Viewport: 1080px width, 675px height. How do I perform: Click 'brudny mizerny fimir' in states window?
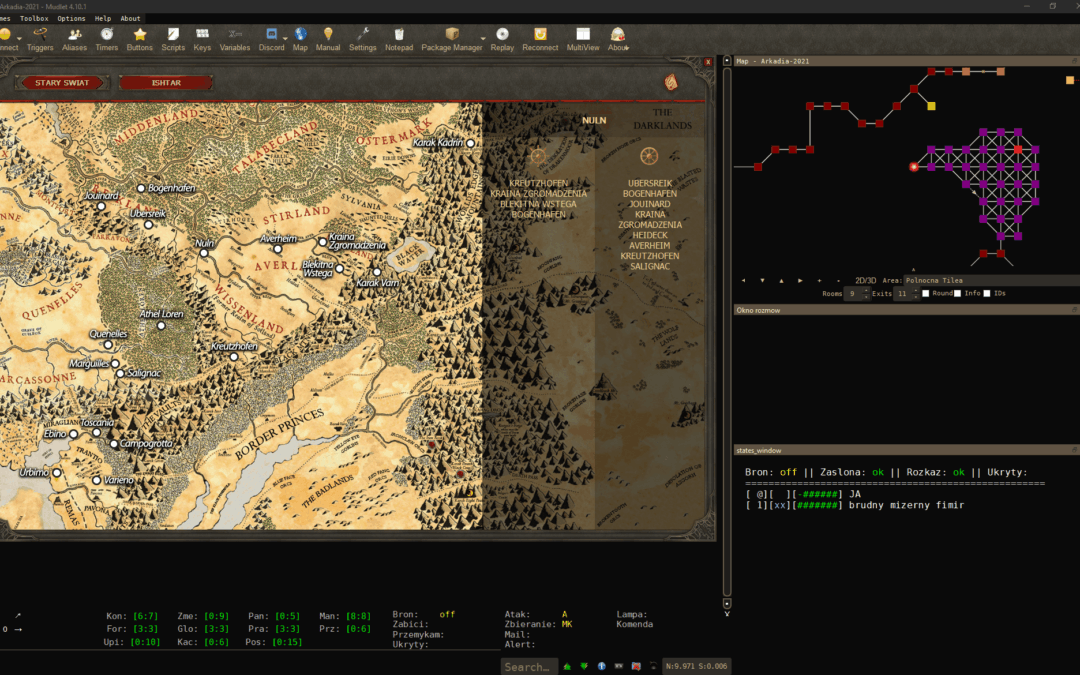(906, 505)
